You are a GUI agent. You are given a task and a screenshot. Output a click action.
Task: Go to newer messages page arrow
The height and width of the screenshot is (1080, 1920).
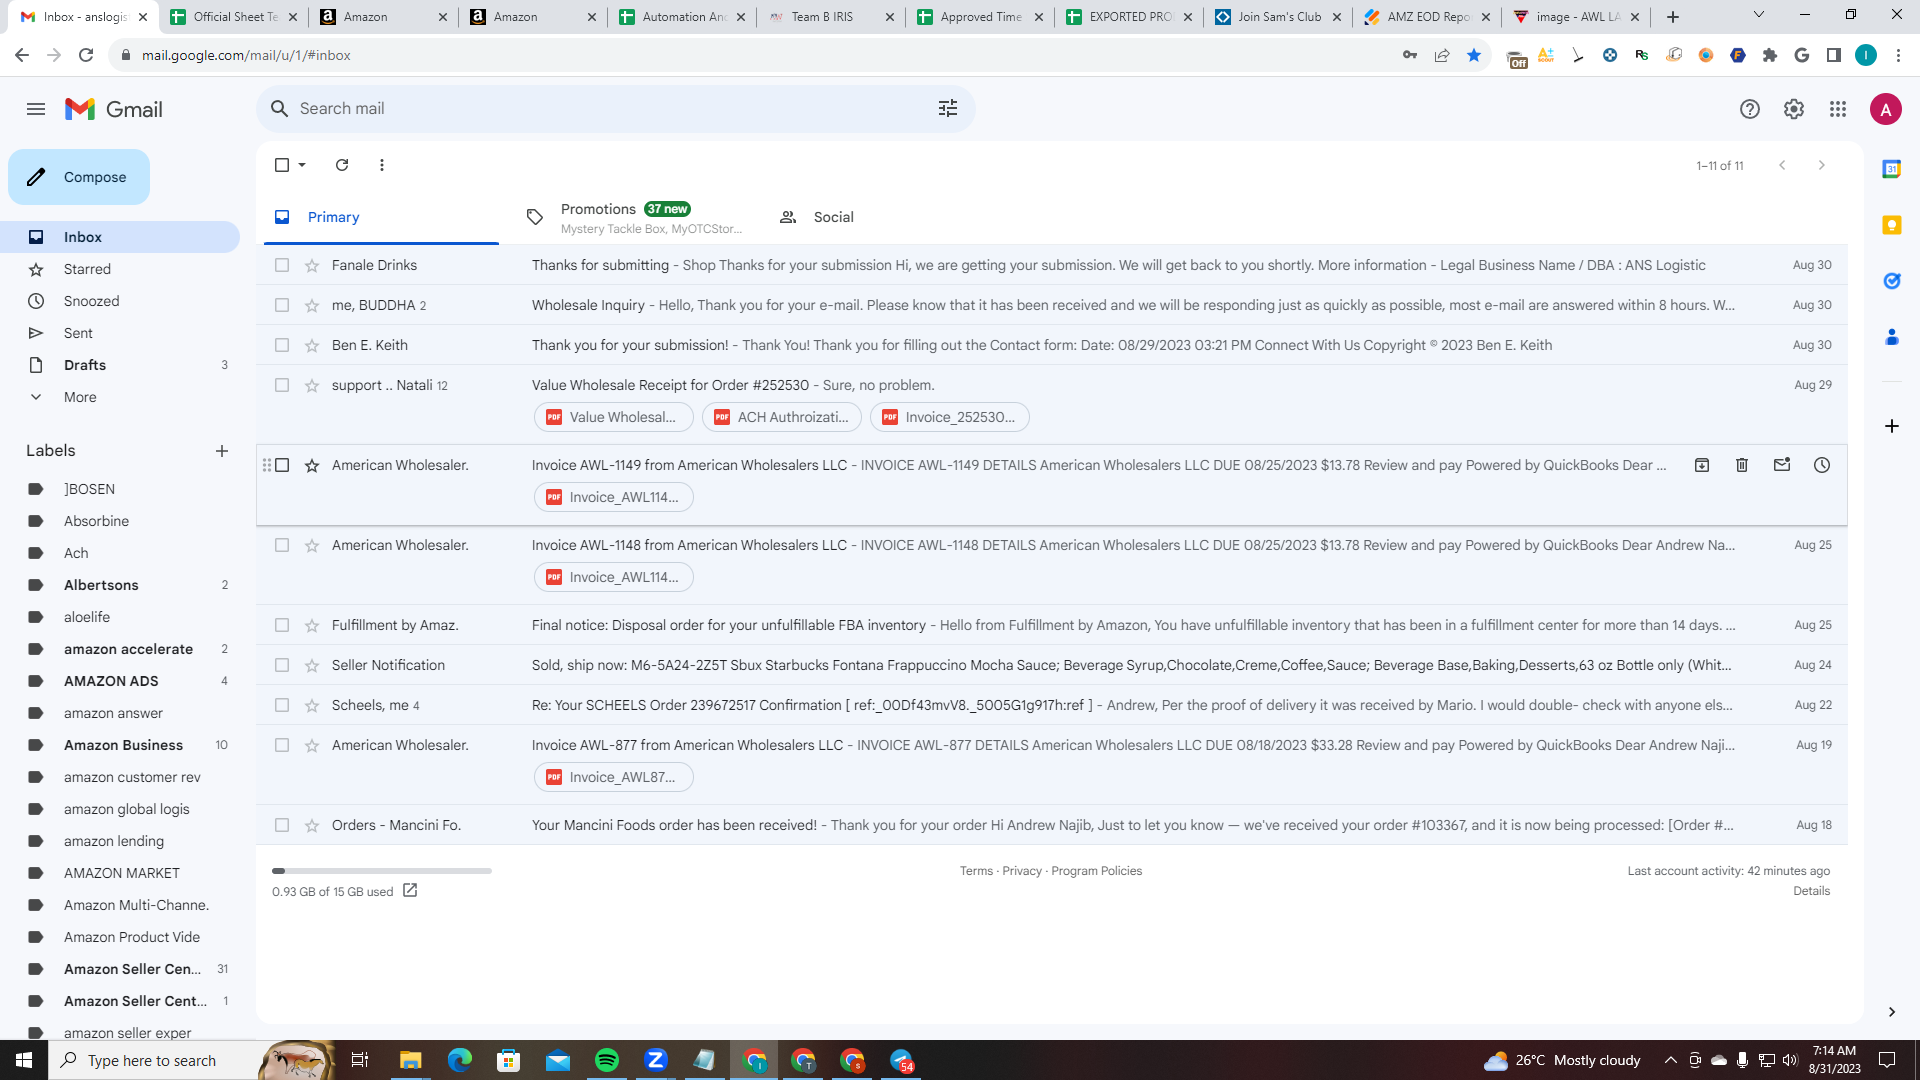[x=1782, y=165]
